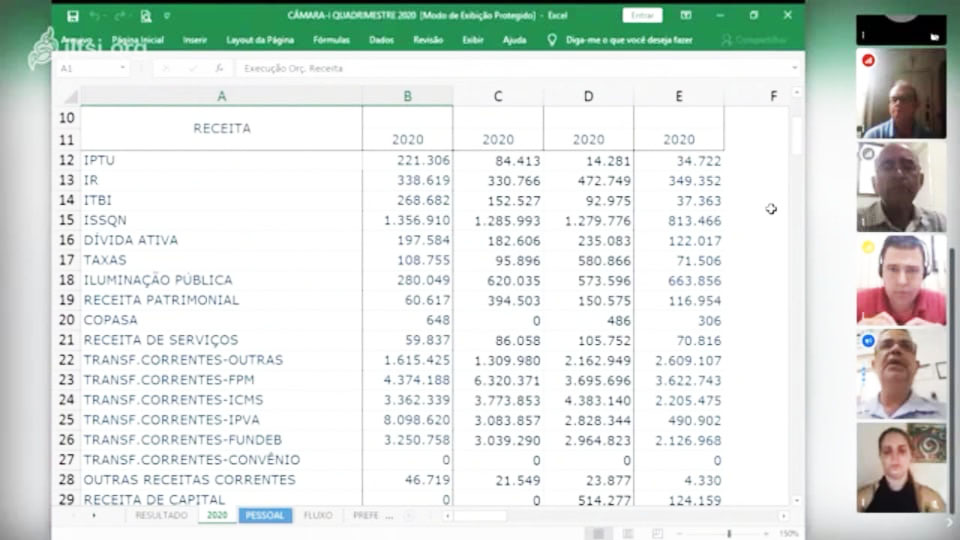The height and width of the screenshot is (540, 960).
Task: Open the Fórmulas ribbon tab
Action: [331, 40]
